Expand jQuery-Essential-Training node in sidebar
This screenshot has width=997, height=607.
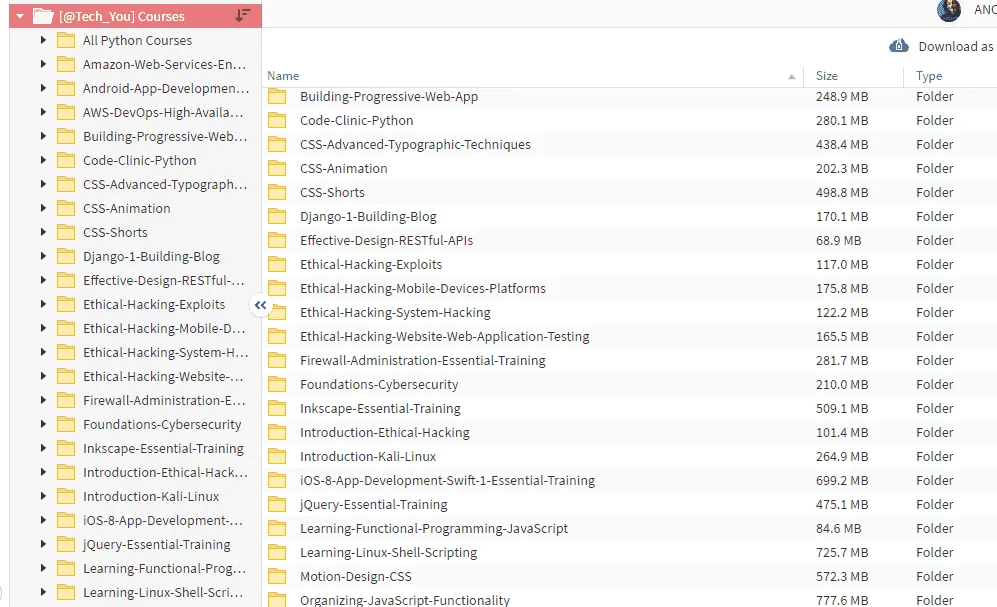pyautogui.click(x=43, y=544)
